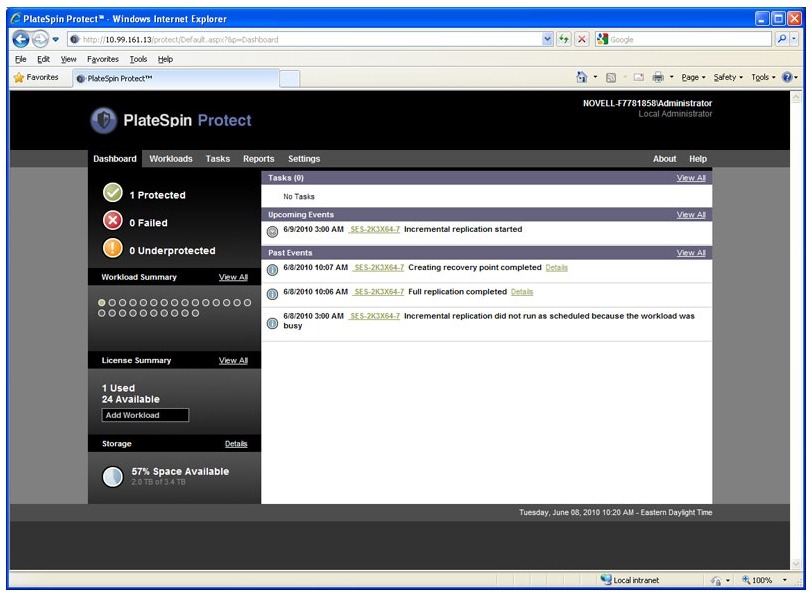
Task: Click the Print icon
Action: tap(658, 77)
